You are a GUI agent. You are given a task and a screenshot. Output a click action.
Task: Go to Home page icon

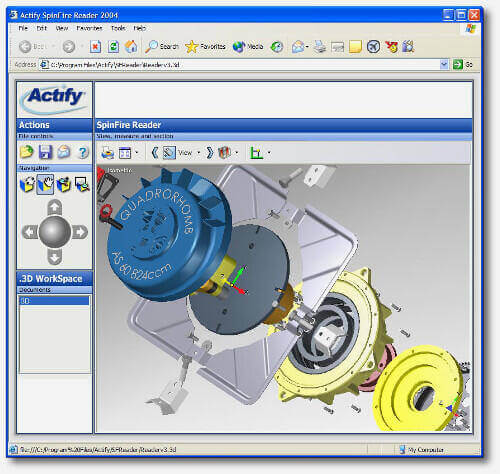(x=131, y=47)
